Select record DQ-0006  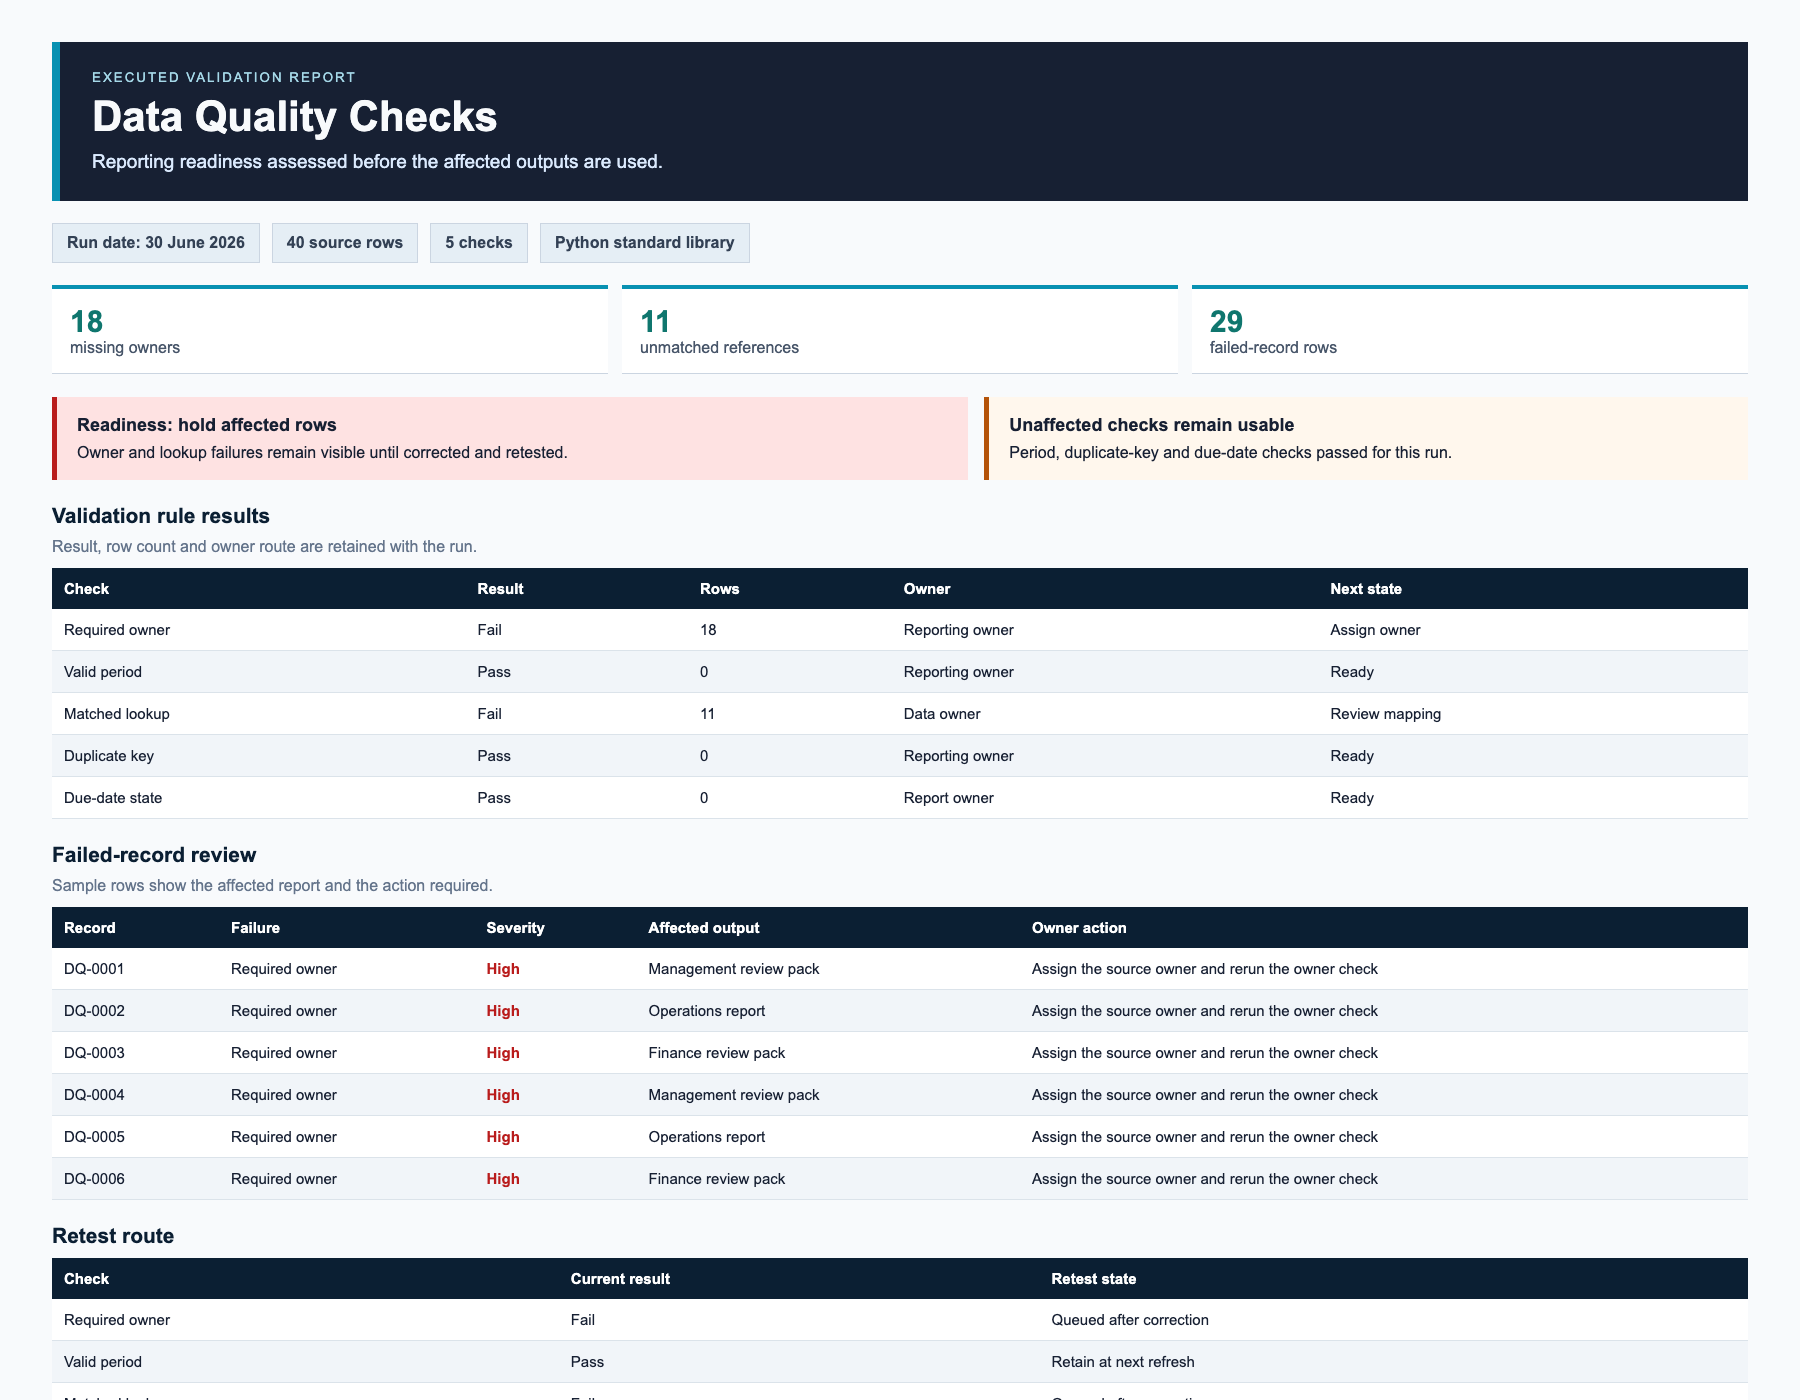pos(94,1179)
